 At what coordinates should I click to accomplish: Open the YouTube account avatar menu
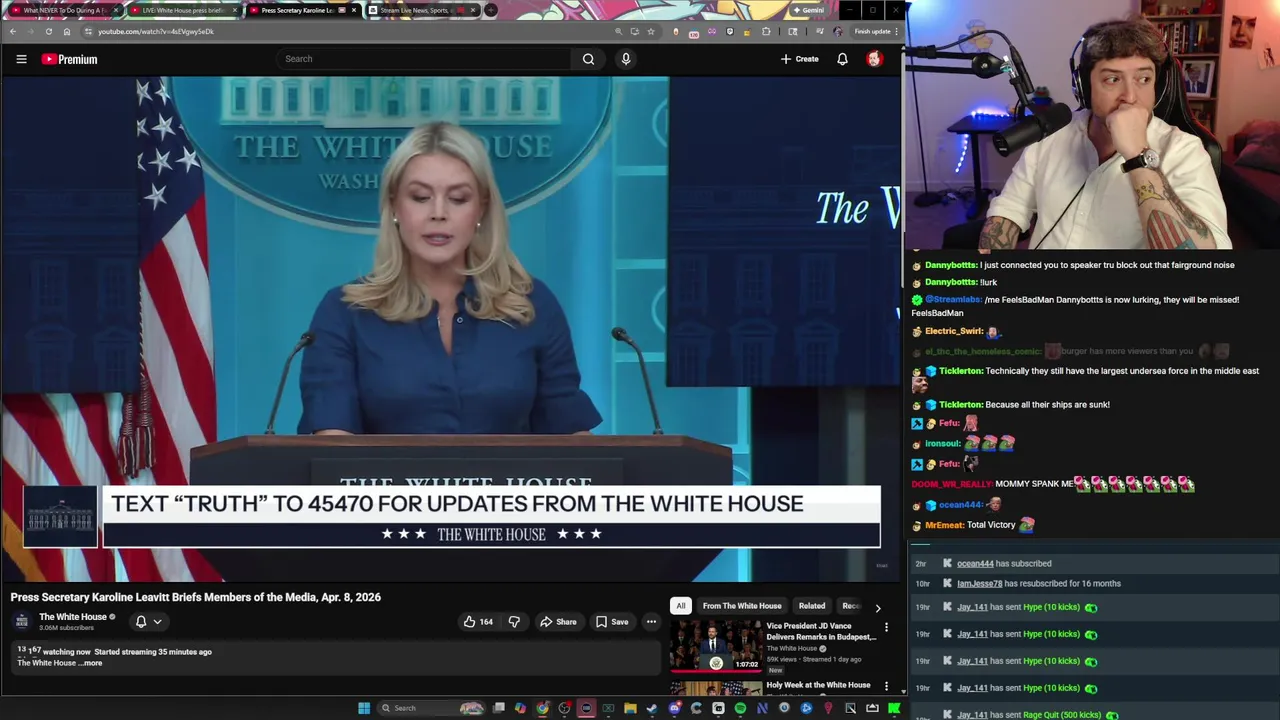(x=874, y=59)
